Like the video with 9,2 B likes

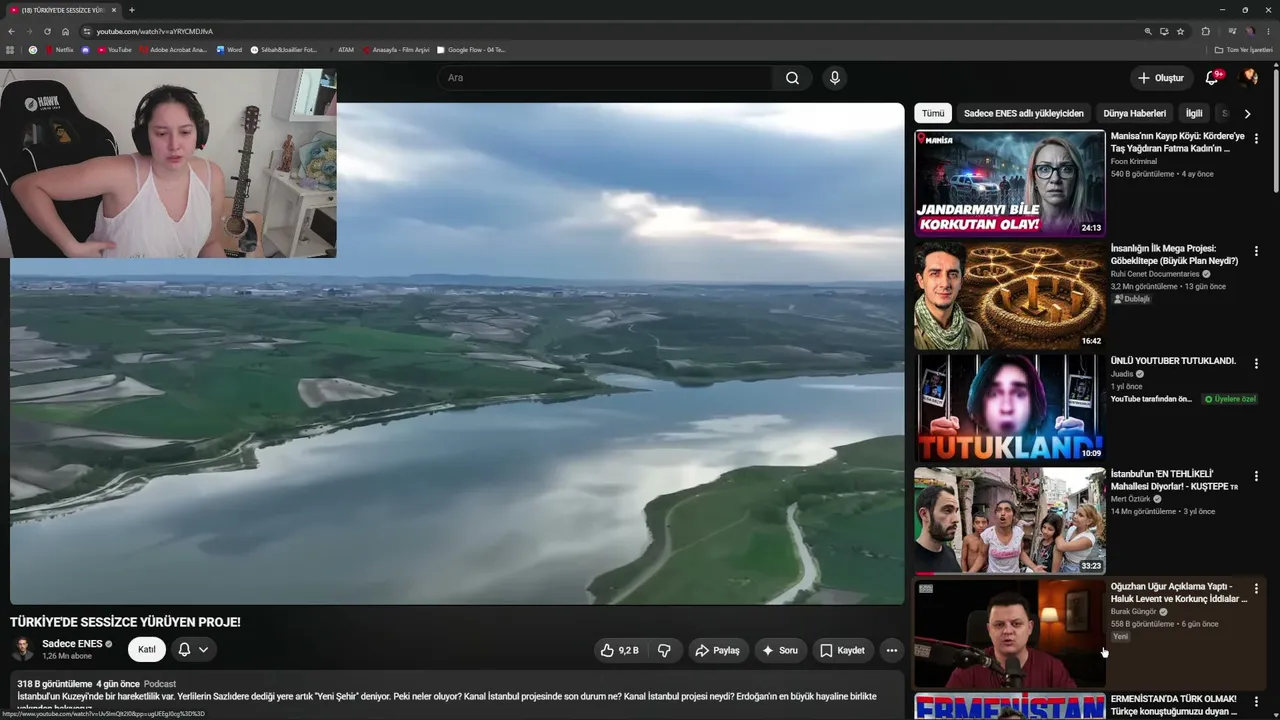coord(620,650)
